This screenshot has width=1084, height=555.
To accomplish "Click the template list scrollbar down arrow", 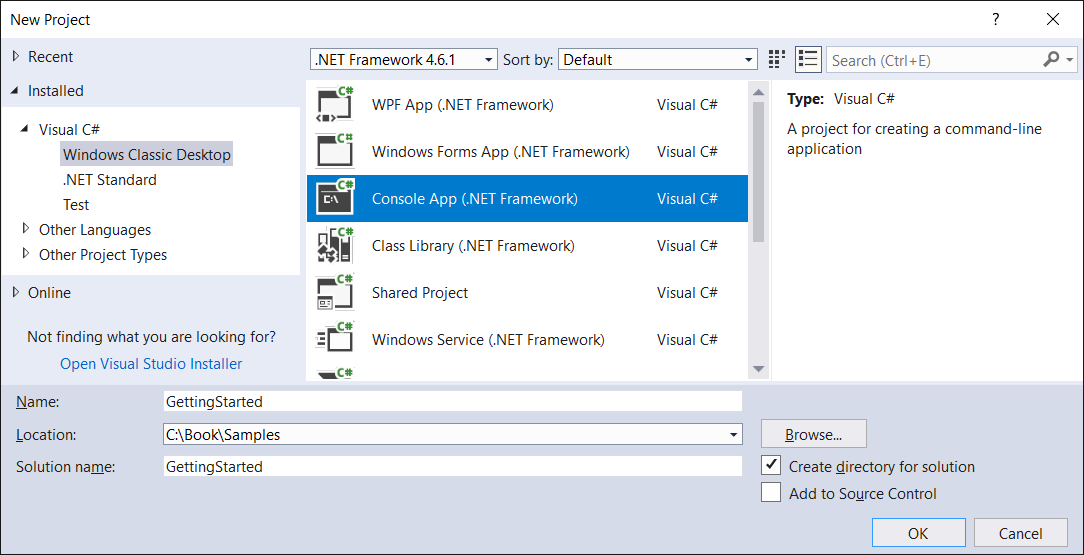I will 758,369.
